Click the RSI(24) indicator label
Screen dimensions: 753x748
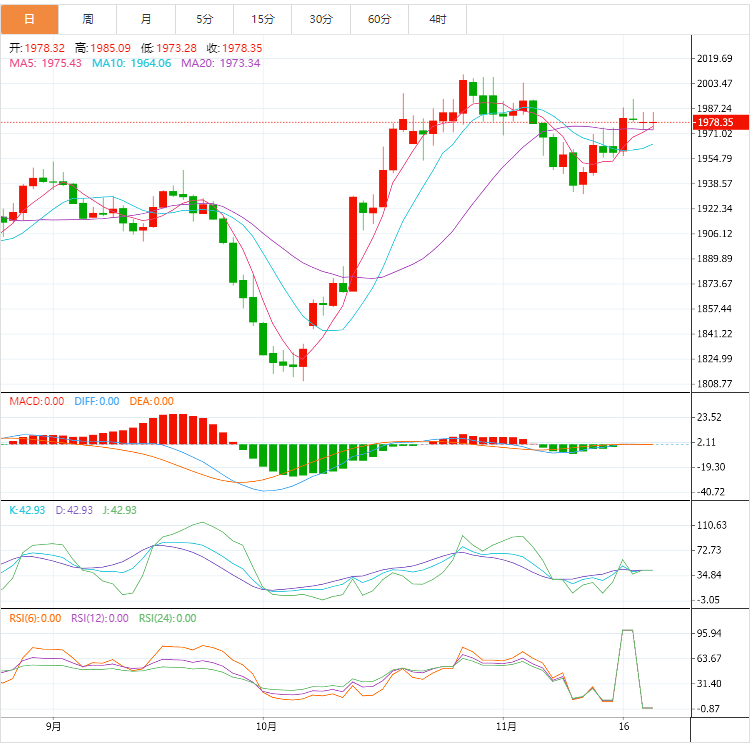coord(167,618)
